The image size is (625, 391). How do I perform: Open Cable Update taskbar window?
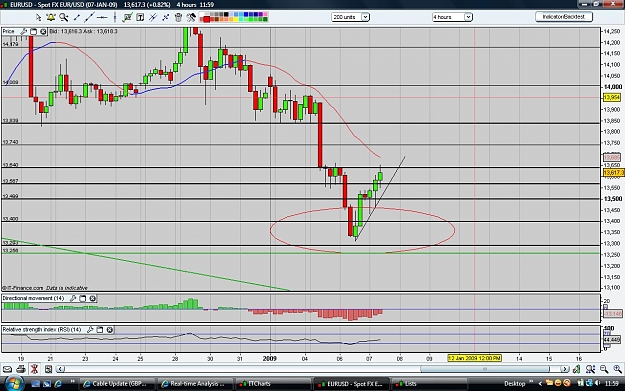click(x=116, y=384)
